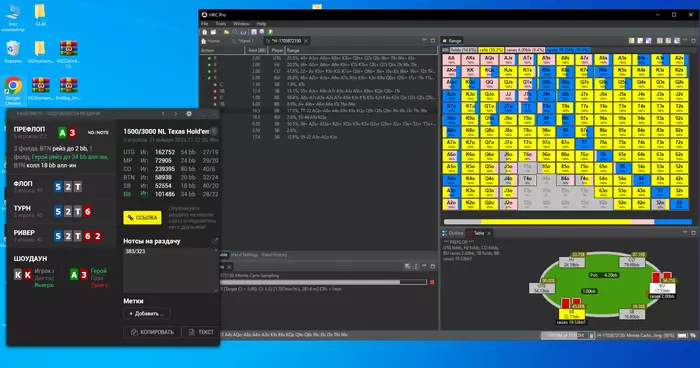Click the hand notes field containing 383/323

click(171, 270)
